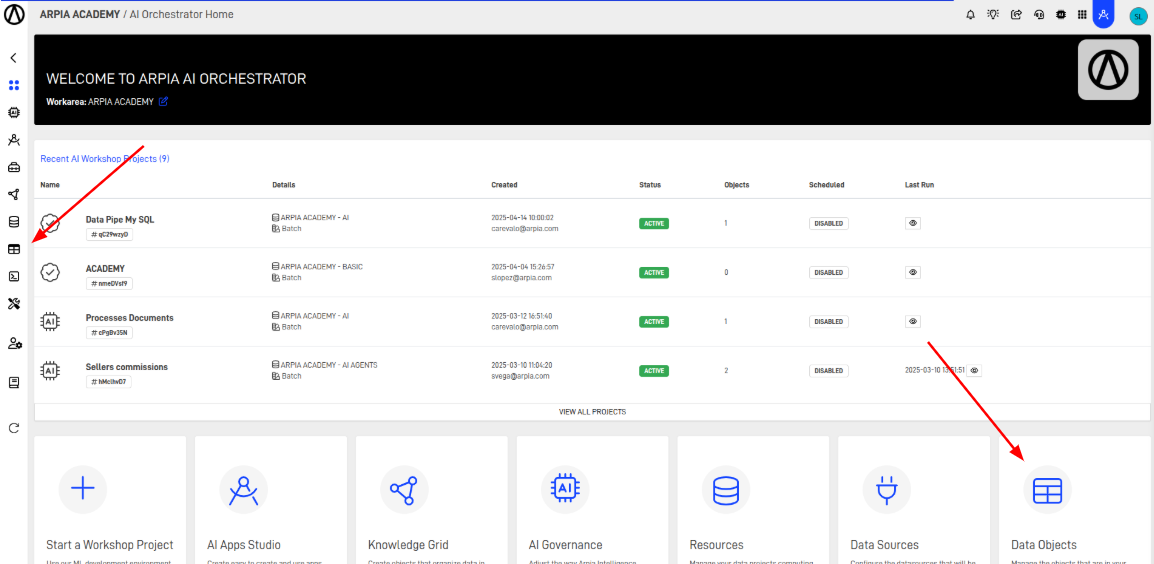Click DISABLED schedule badge for ACADEMY
Screen dimensions: 1154x564
click(829, 272)
